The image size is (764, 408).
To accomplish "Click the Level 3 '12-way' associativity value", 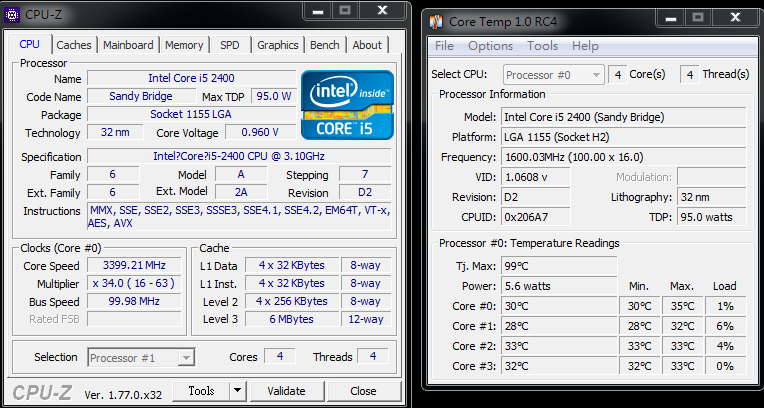I will pos(366,320).
